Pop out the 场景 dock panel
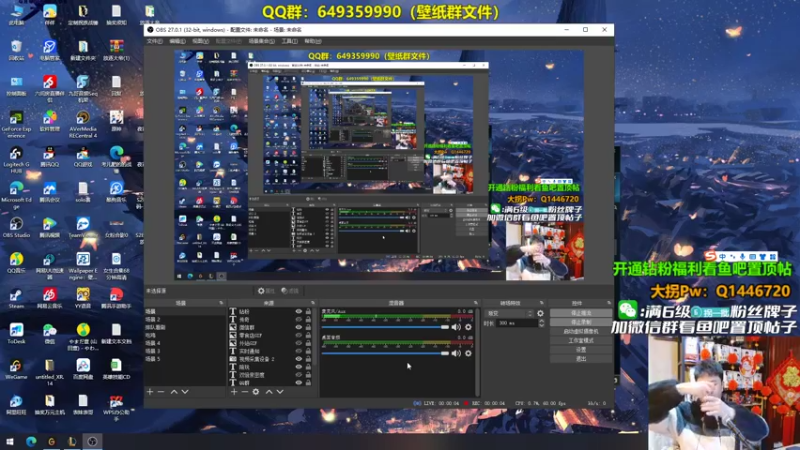 click(x=221, y=303)
